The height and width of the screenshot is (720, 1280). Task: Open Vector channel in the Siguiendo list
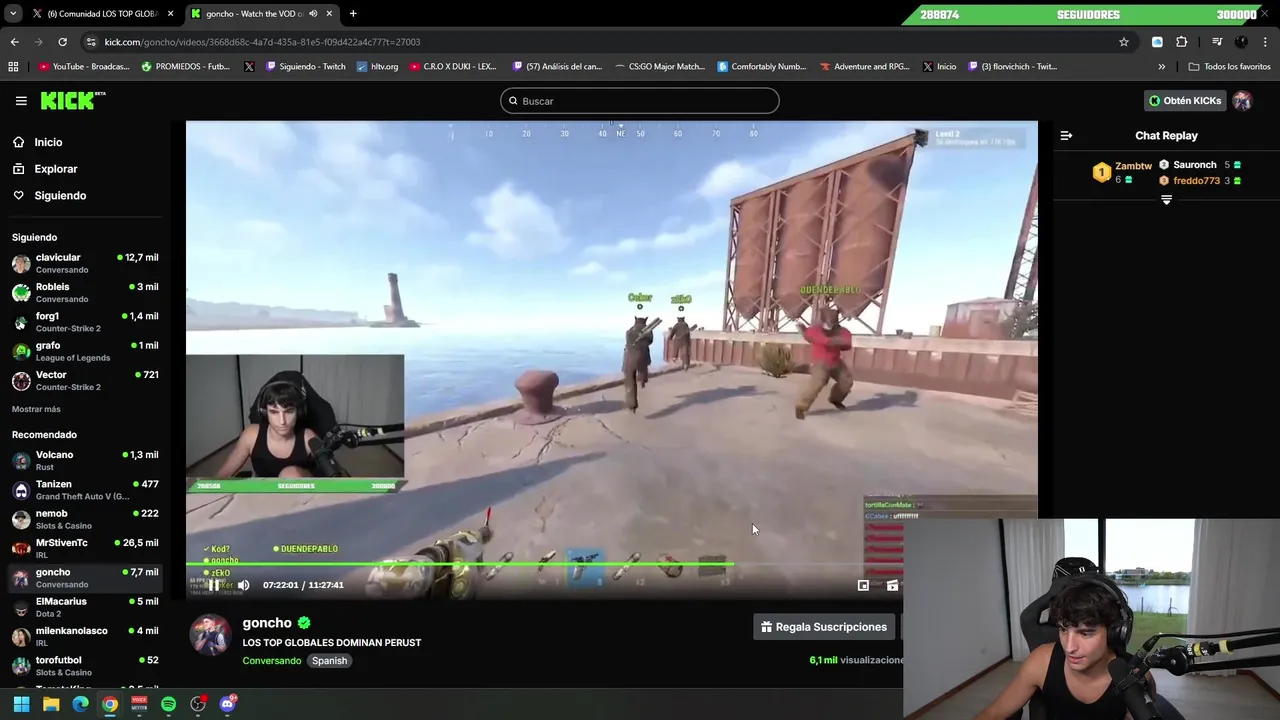tap(85, 380)
